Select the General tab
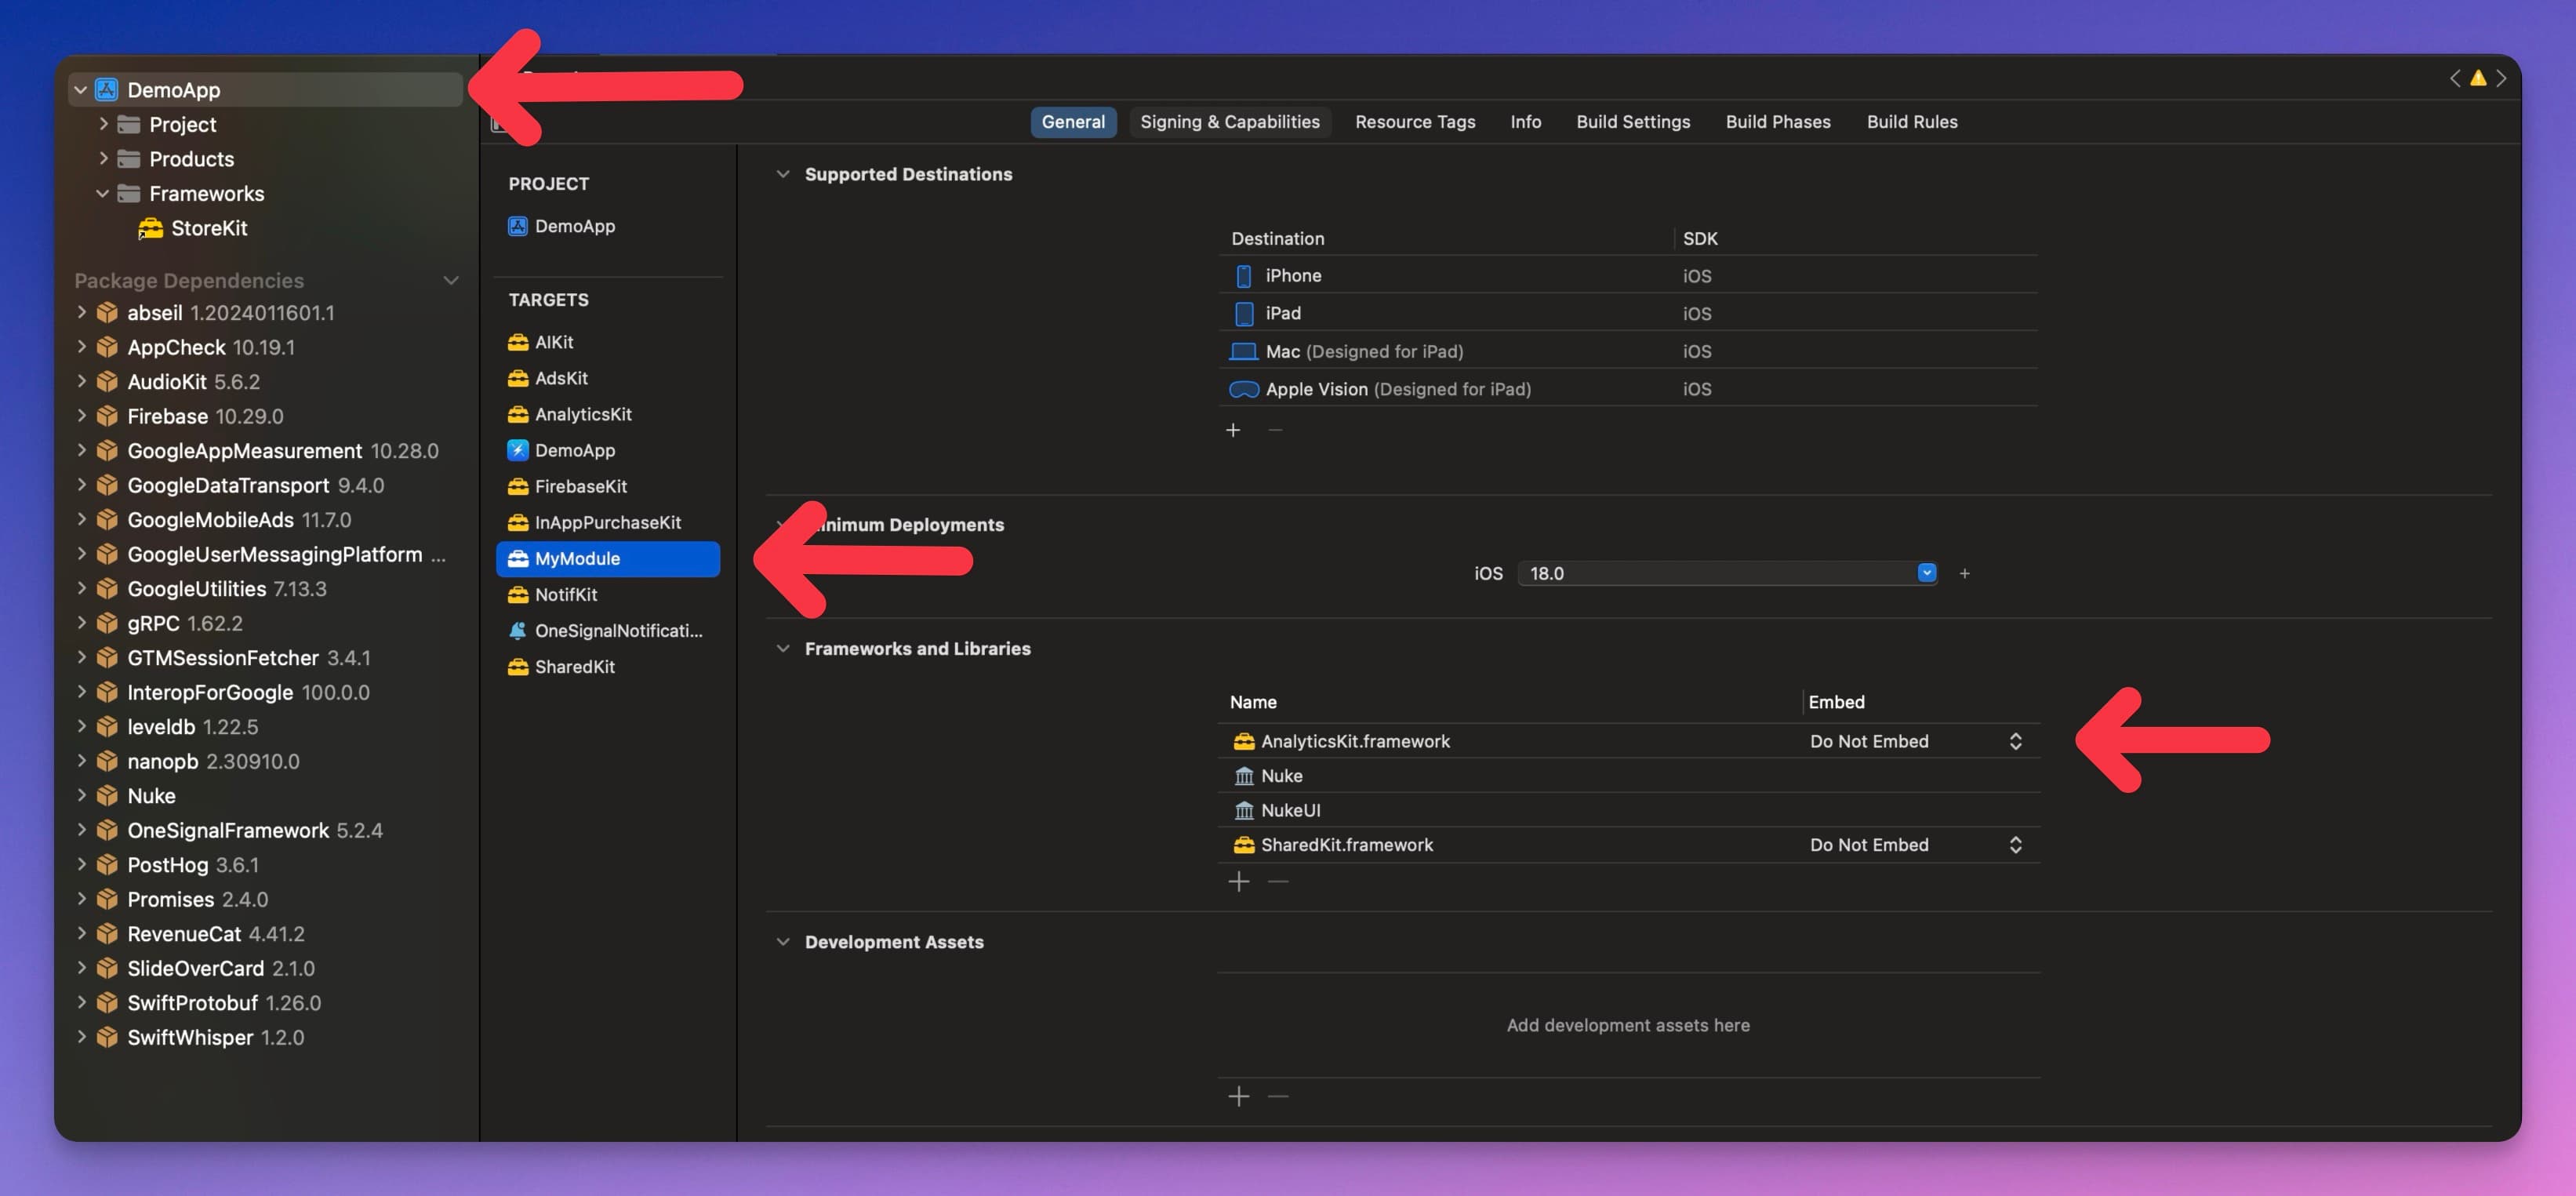The width and height of the screenshot is (2576, 1196). (1073, 122)
